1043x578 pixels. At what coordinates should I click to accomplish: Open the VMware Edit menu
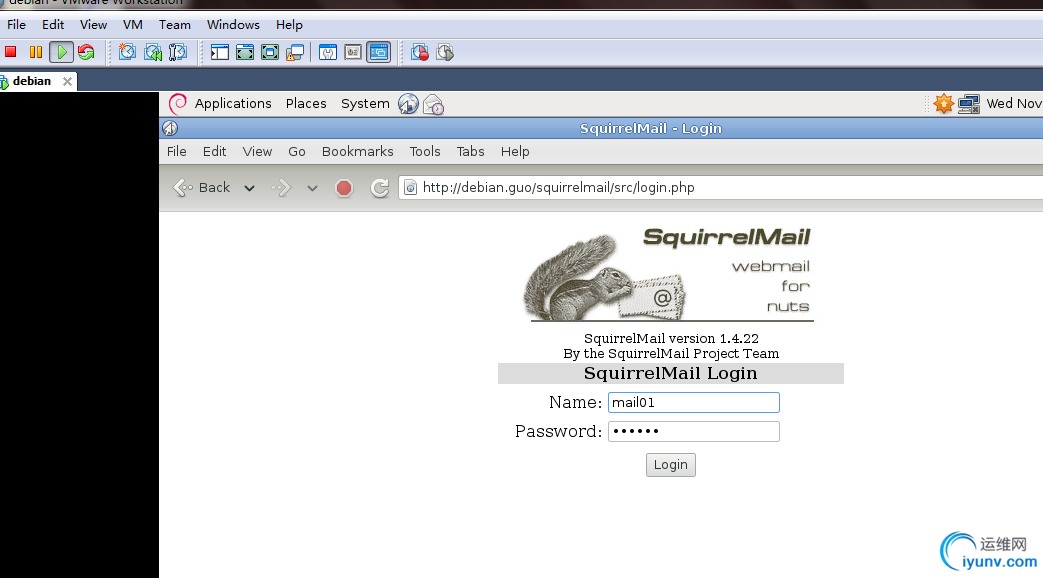[x=53, y=25]
